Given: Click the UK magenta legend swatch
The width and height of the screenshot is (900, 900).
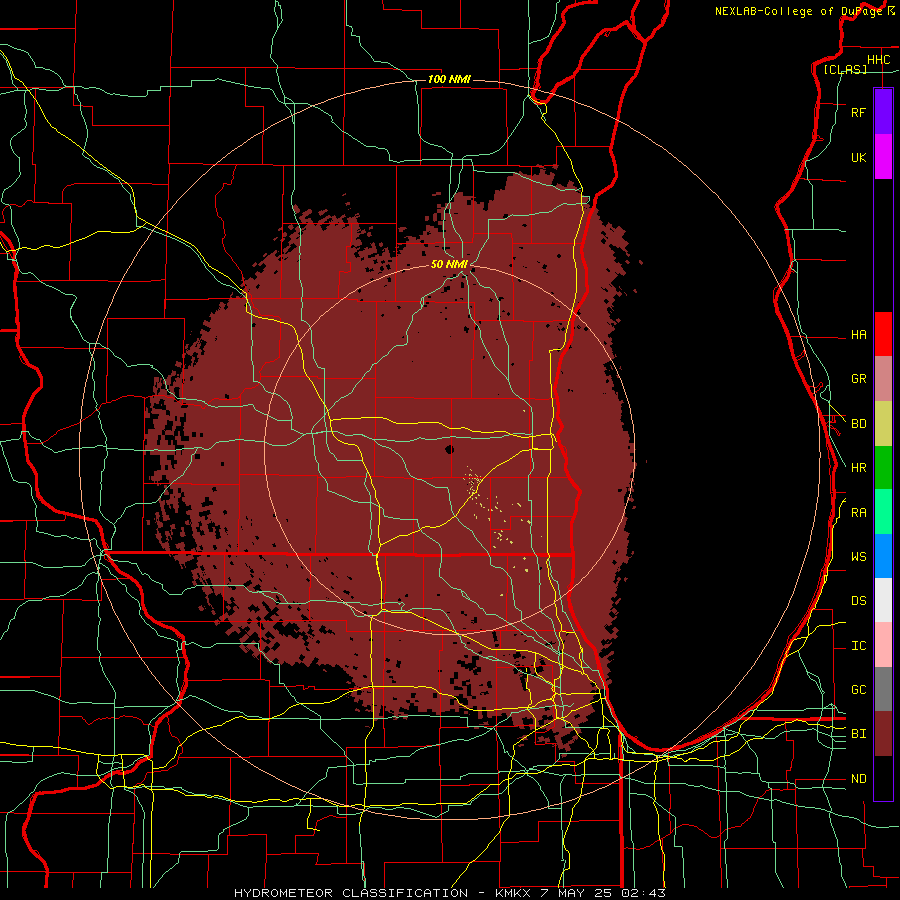Looking at the screenshot, I should point(883,157).
